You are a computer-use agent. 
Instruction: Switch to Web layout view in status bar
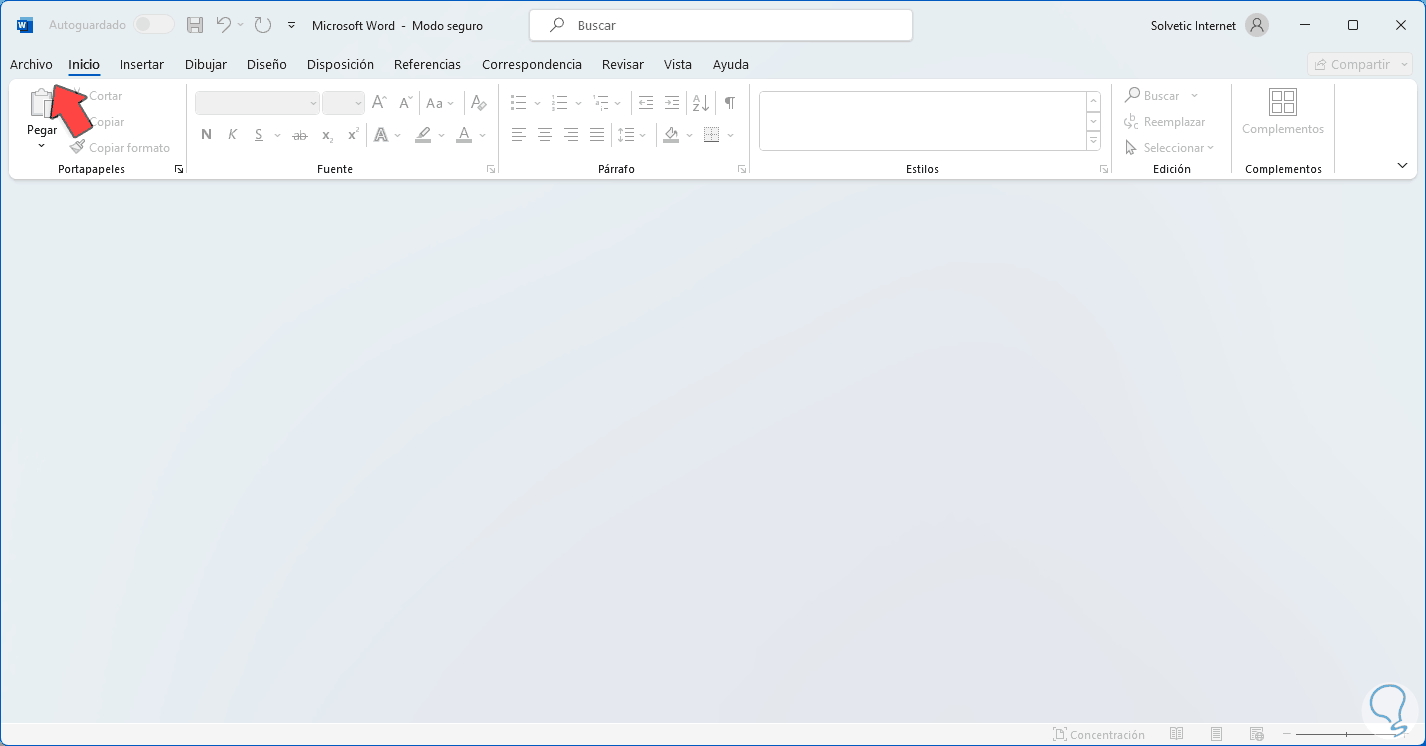point(1257,734)
